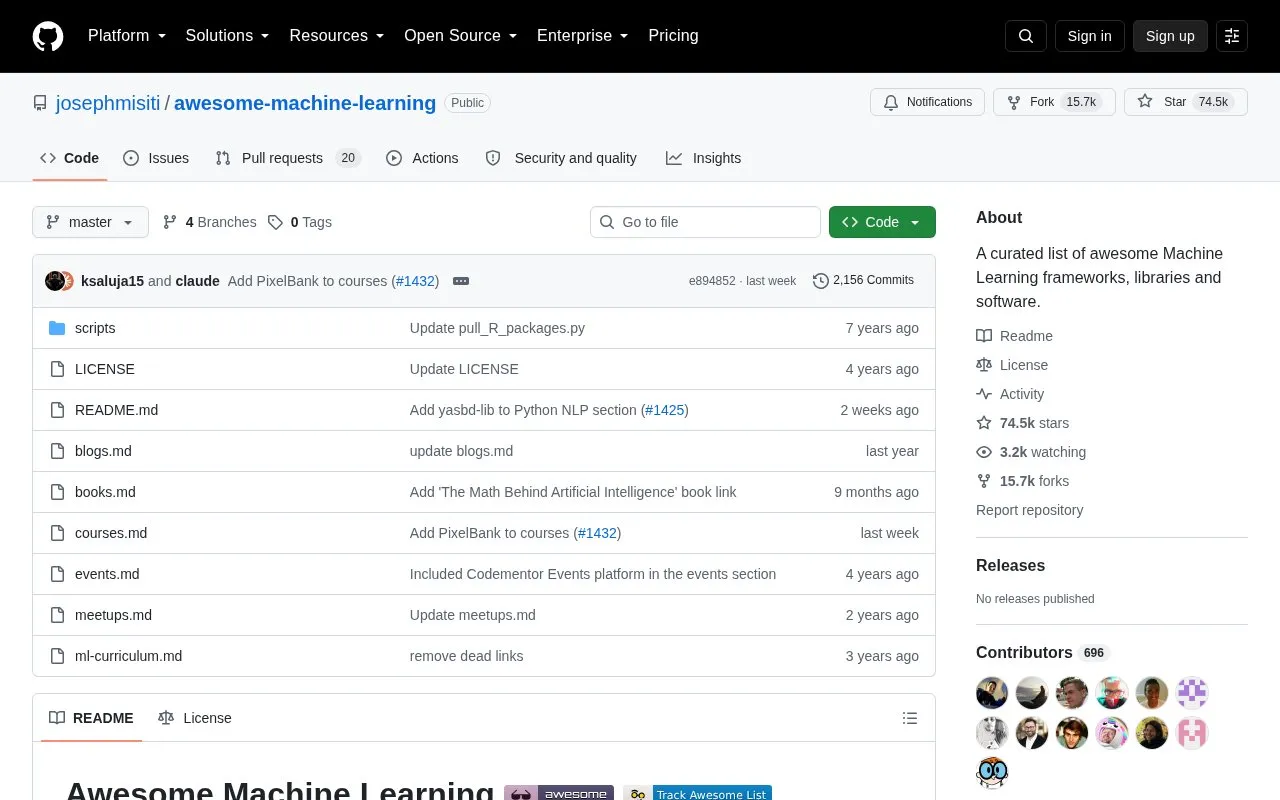Expand the Open Source menu

coord(461,36)
